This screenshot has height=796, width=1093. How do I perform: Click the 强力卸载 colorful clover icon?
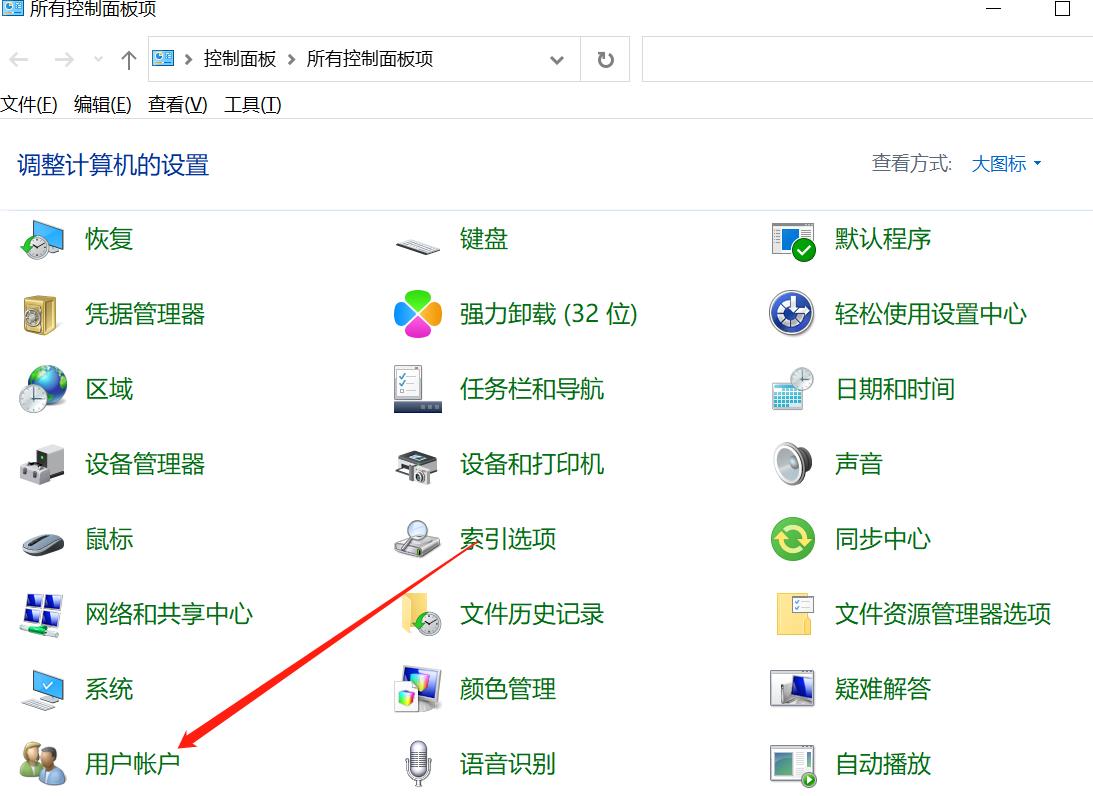[418, 314]
